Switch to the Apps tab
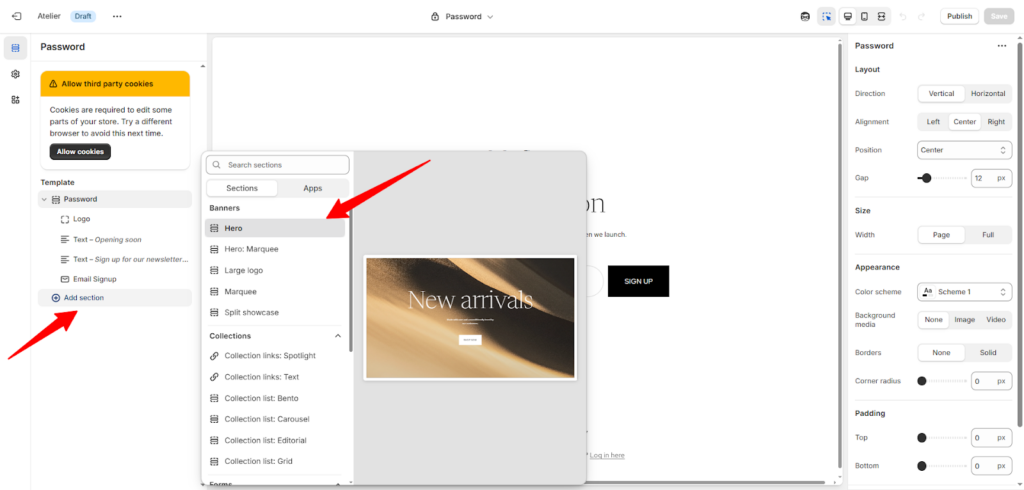Image resolution: width=1024 pixels, height=490 pixels. coord(313,188)
